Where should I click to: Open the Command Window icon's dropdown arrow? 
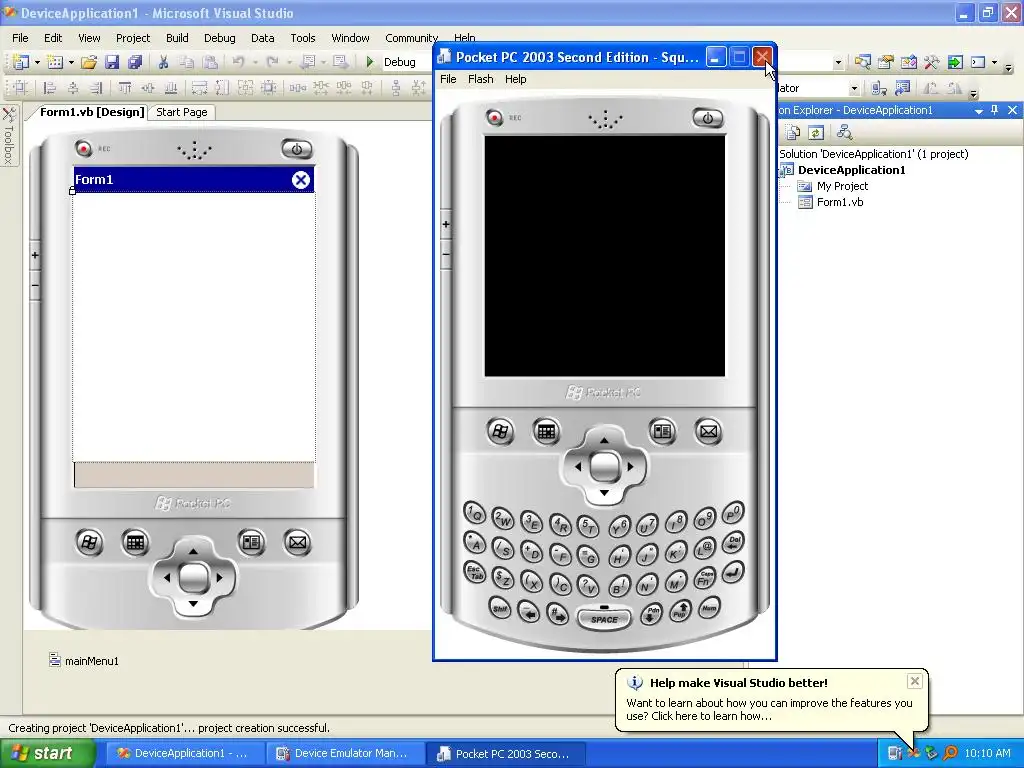click(994, 63)
